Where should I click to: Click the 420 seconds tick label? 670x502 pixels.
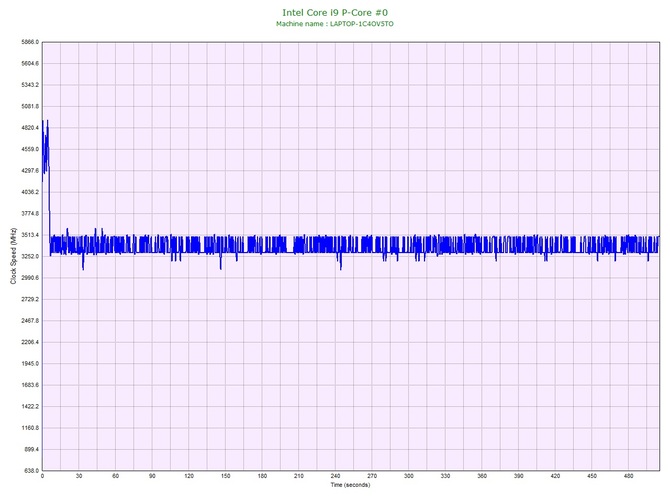click(555, 476)
